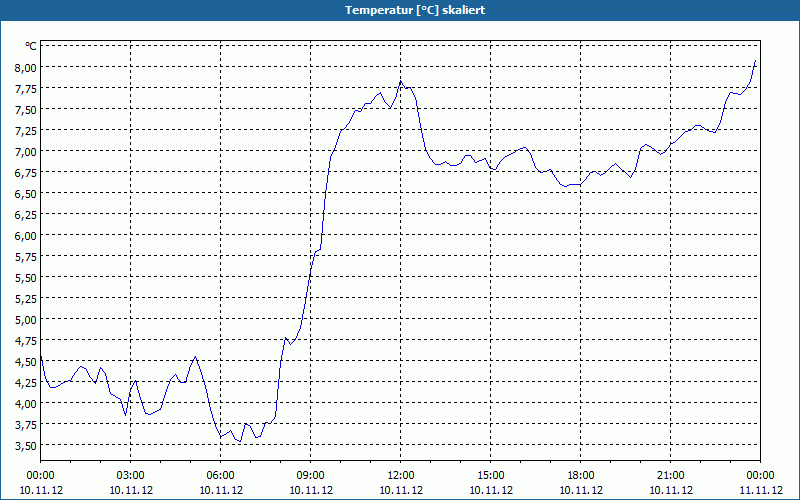
Task: Pick the 15:00 time axis label
Action: 491,476
